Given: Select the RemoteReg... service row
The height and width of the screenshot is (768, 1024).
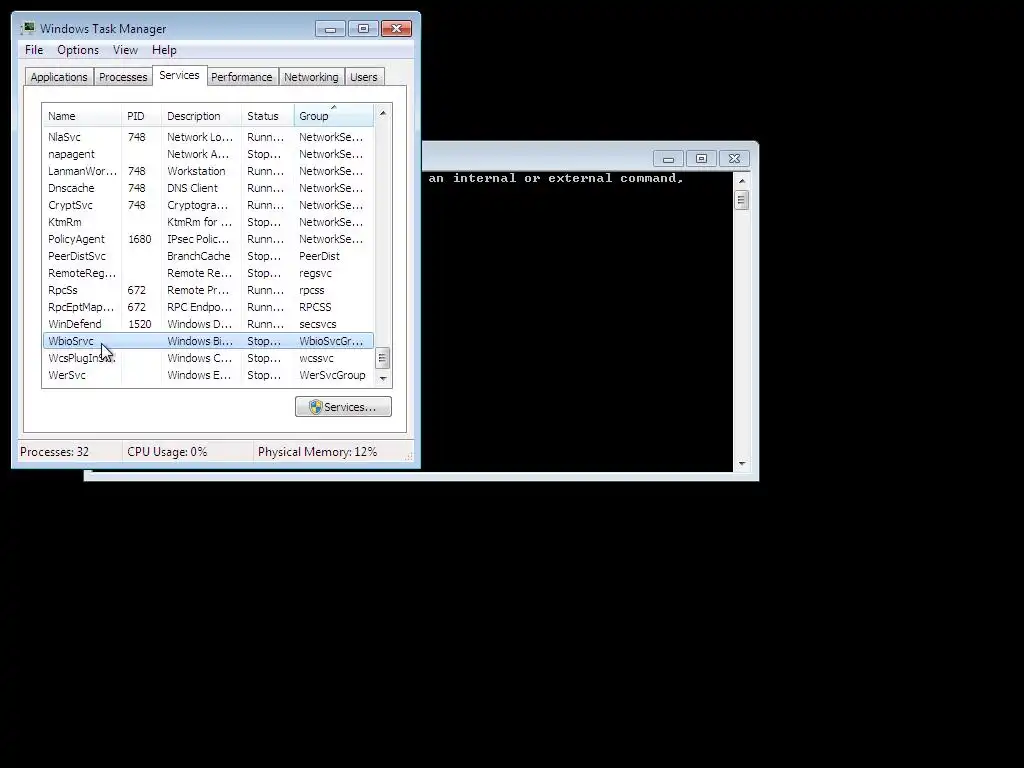Looking at the screenshot, I should pos(208,273).
